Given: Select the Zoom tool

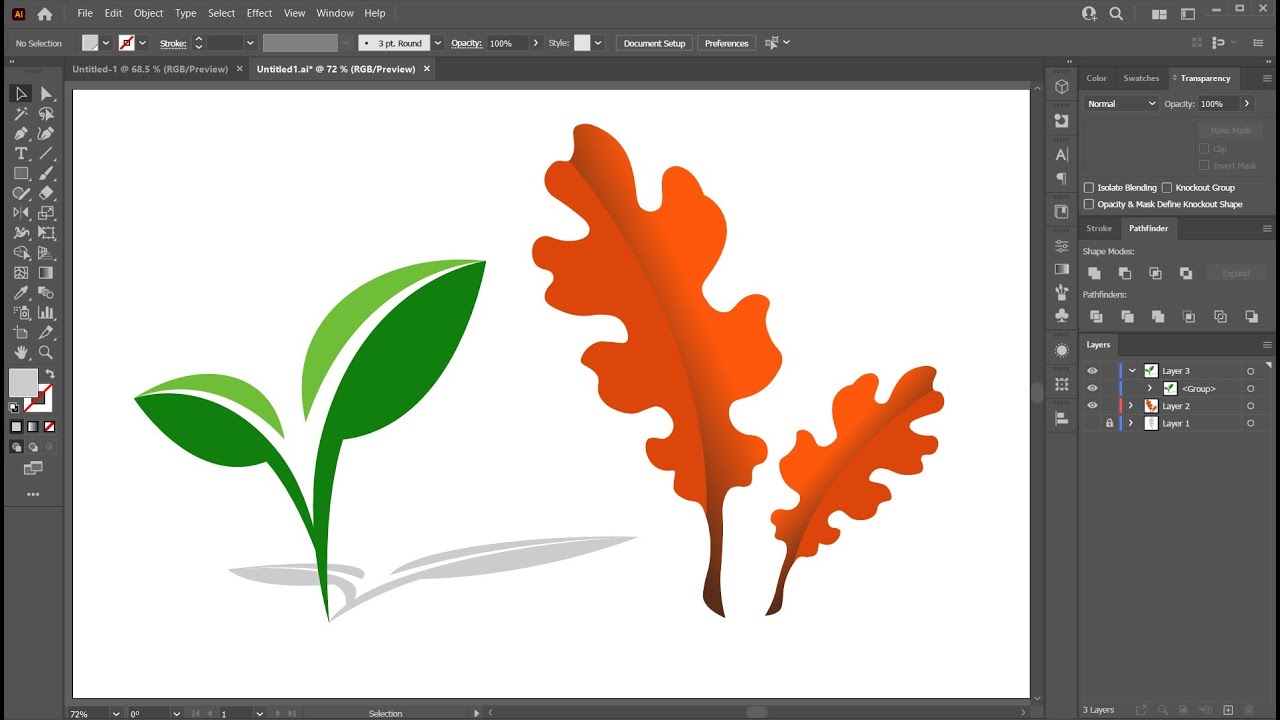Looking at the screenshot, I should 46,353.
